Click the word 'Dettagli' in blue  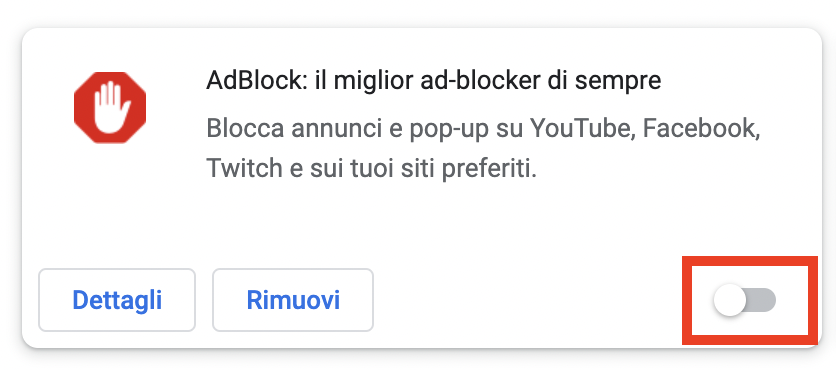(x=117, y=301)
